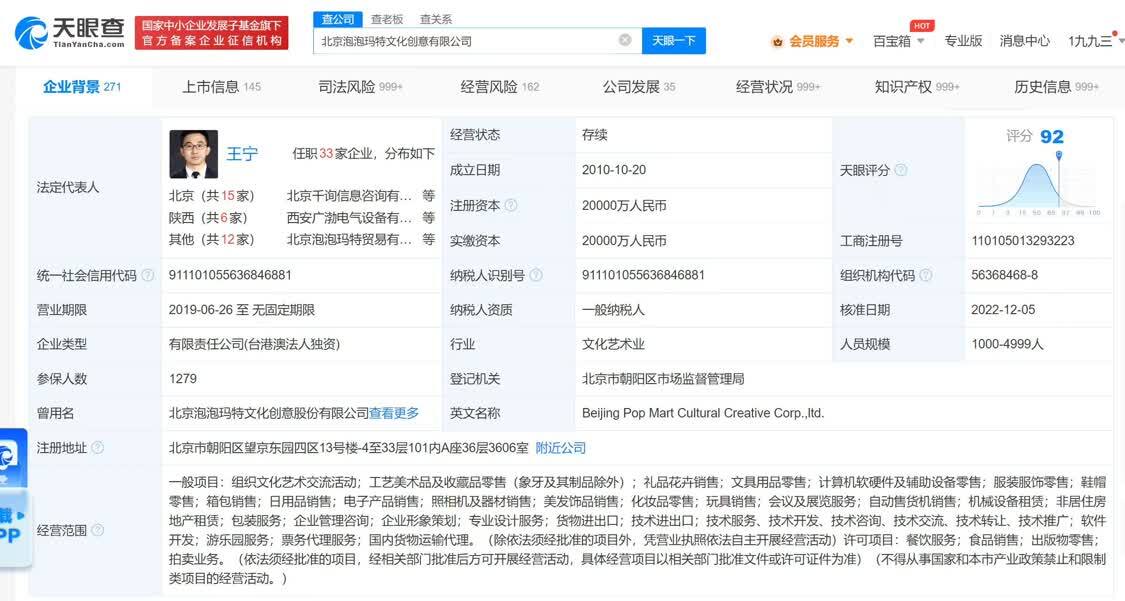This screenshot has width=1125, height=601.
Task: Switch to the 查公司 search tab
Action: click(x=338, y=19)
